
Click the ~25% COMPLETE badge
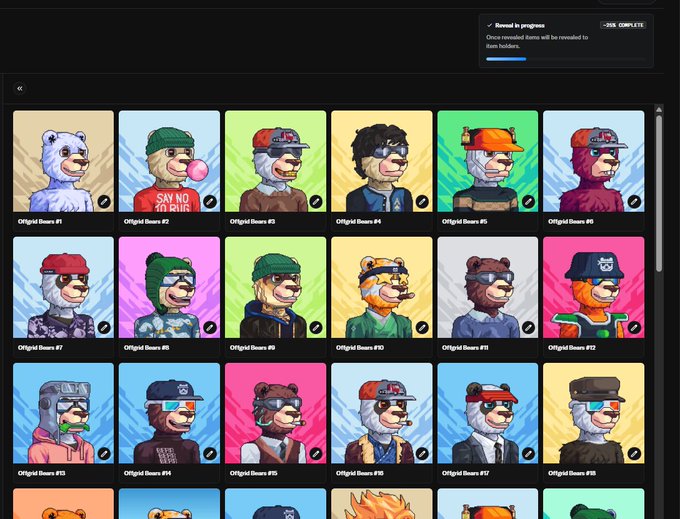click(x=623, y=25)
